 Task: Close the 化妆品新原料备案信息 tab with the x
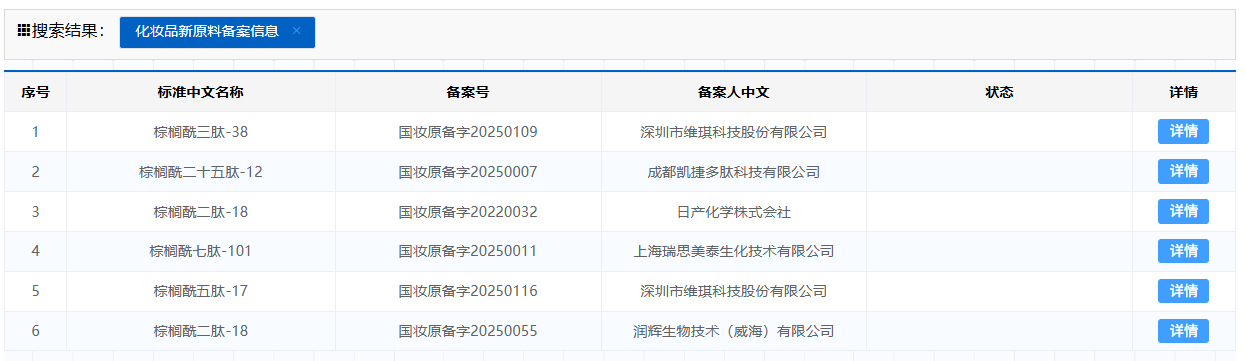(x=296, y=31)
